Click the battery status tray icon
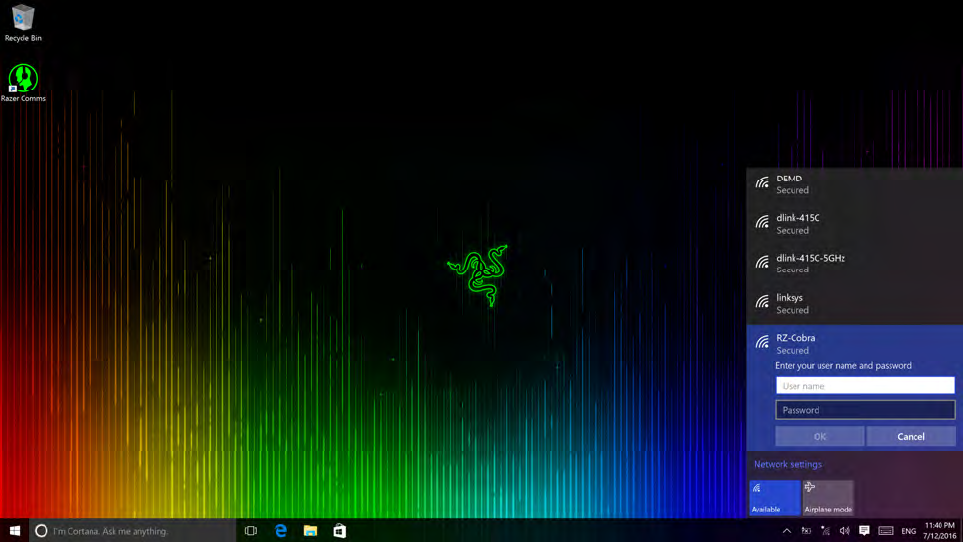 coord(806,530)
